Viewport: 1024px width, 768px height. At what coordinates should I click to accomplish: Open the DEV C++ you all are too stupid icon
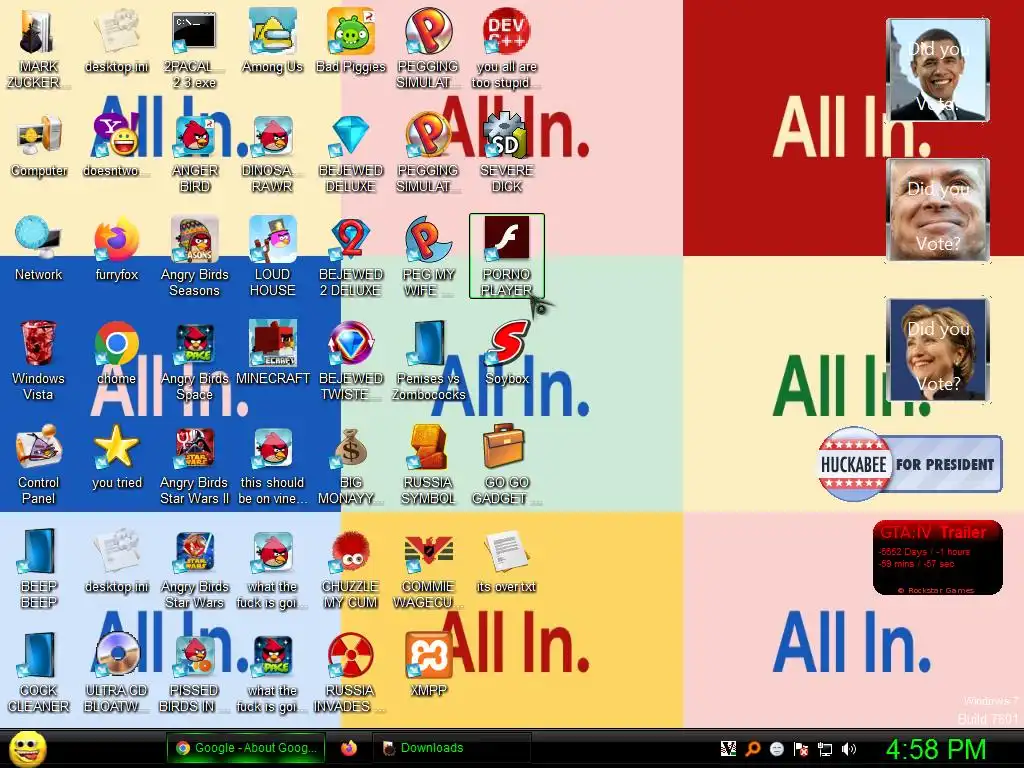click(x=507, y=49)
